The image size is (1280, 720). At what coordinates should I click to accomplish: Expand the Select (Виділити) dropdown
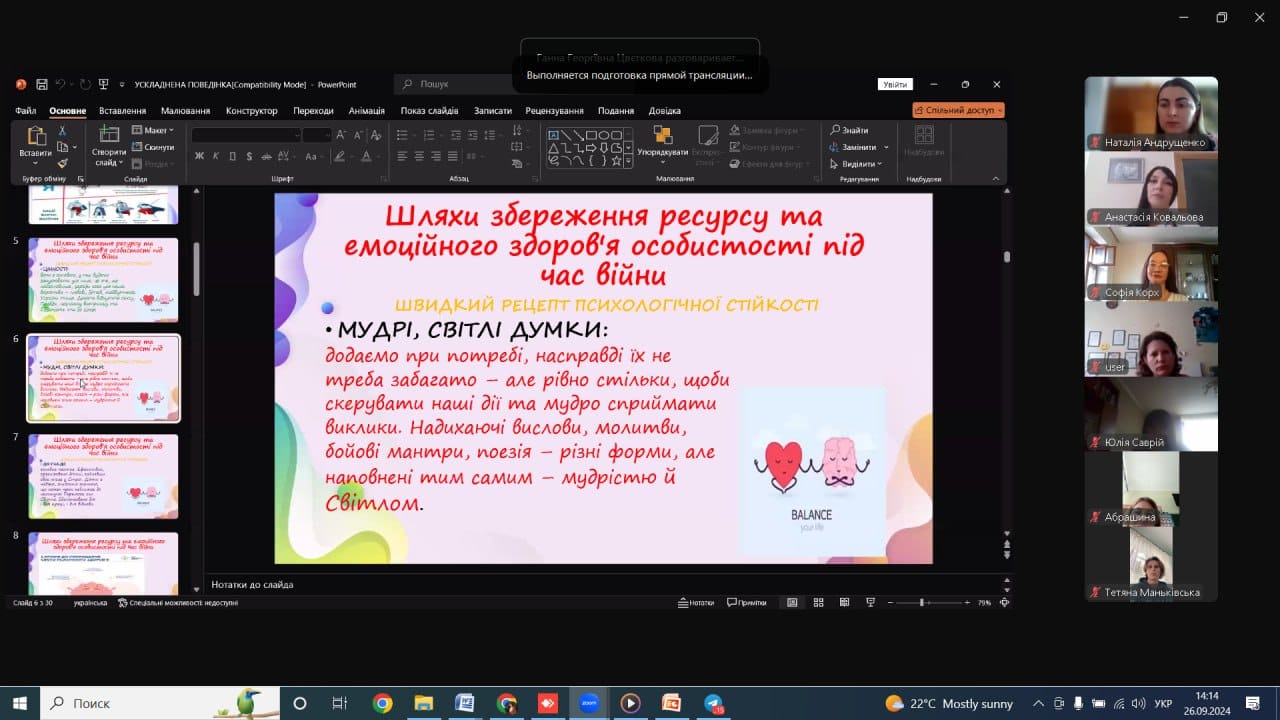[880, 164]
